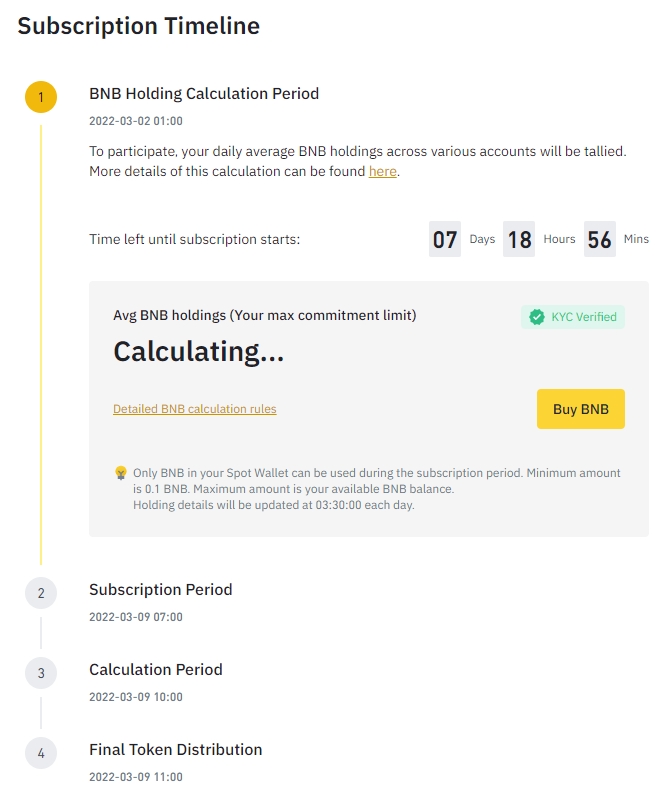Select the Subscription Period step title
The height and width of the screenshot is (803, 672).
coord(161,590)
